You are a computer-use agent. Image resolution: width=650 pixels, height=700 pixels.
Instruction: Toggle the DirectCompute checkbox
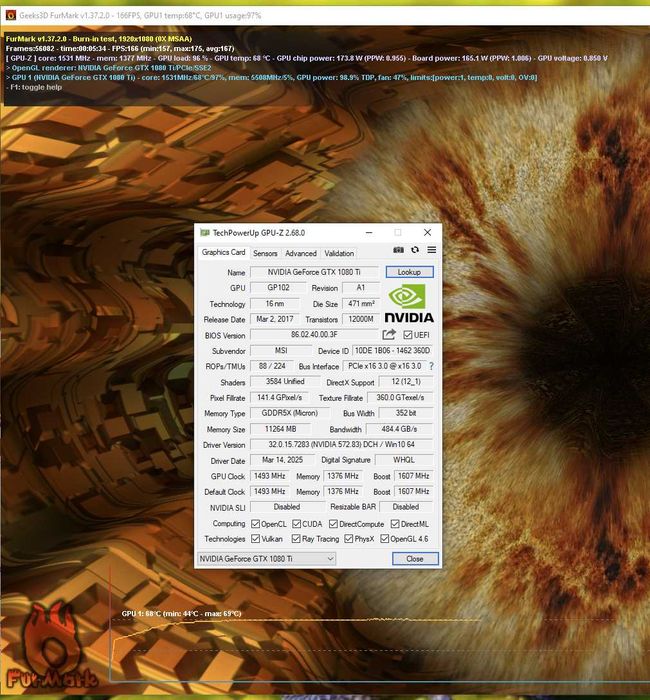point(333,524)
